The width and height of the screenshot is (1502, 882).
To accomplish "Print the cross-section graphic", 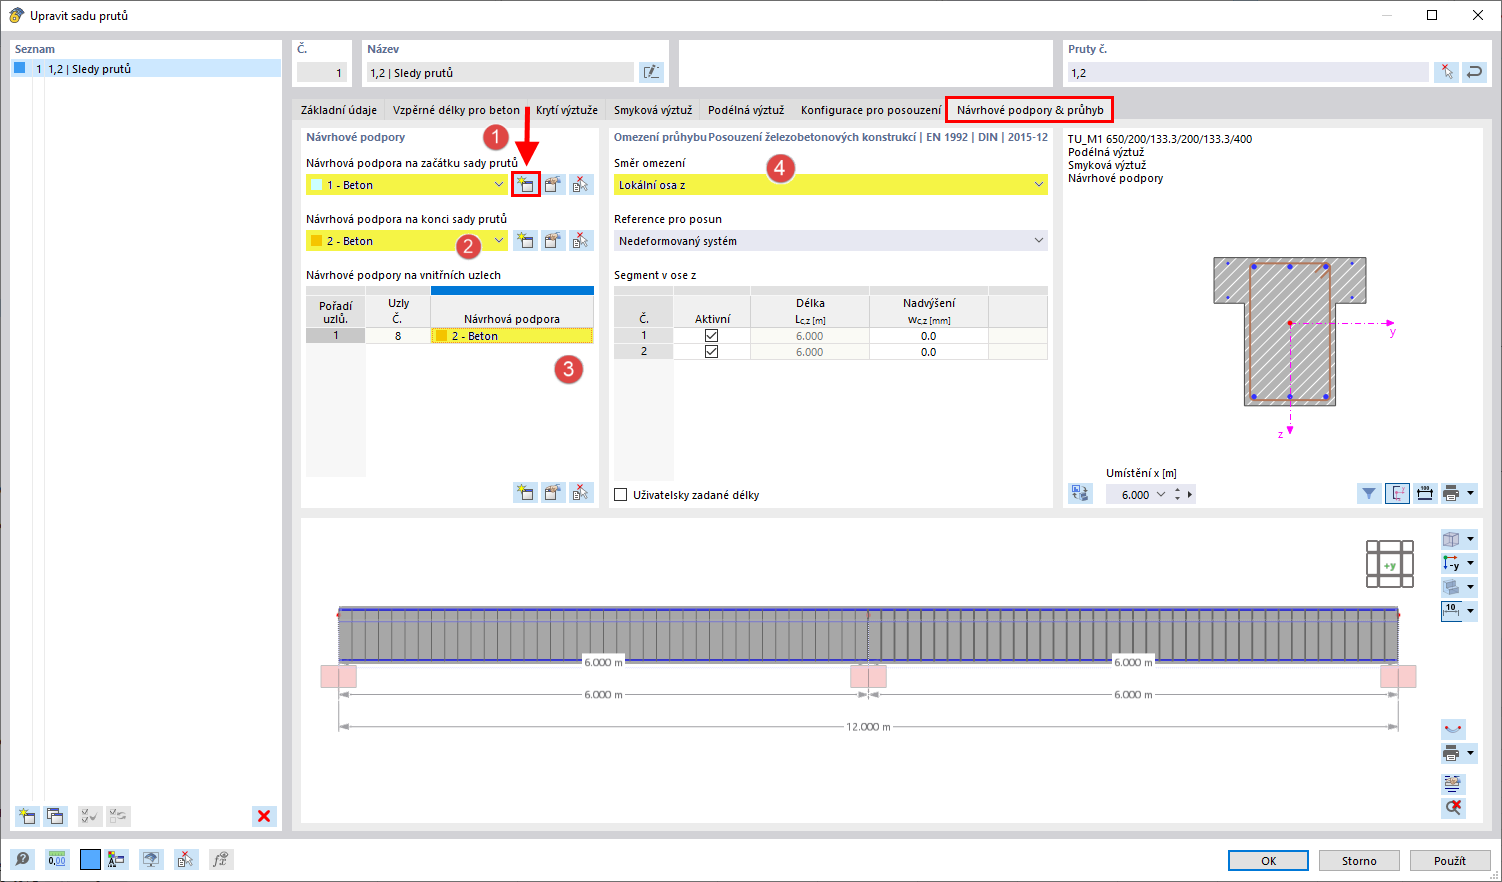I will tap(1451, 493).
